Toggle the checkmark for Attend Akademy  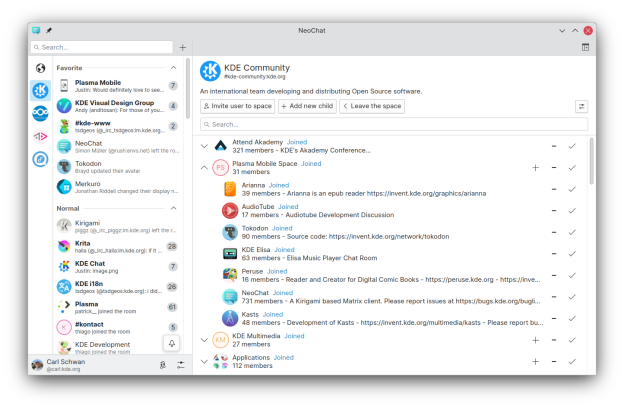click(572, 146)
